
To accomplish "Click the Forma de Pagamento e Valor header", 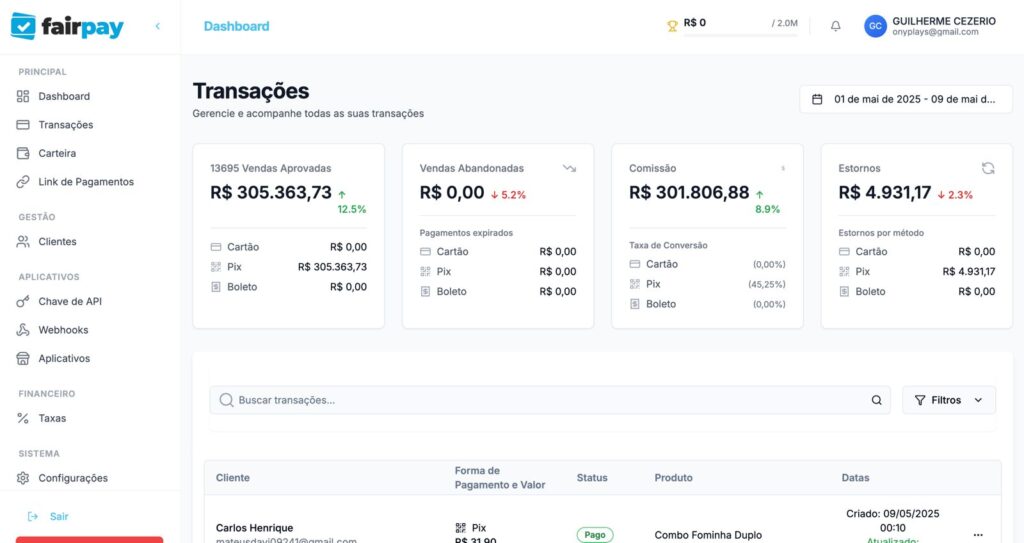I will [500, 478].
